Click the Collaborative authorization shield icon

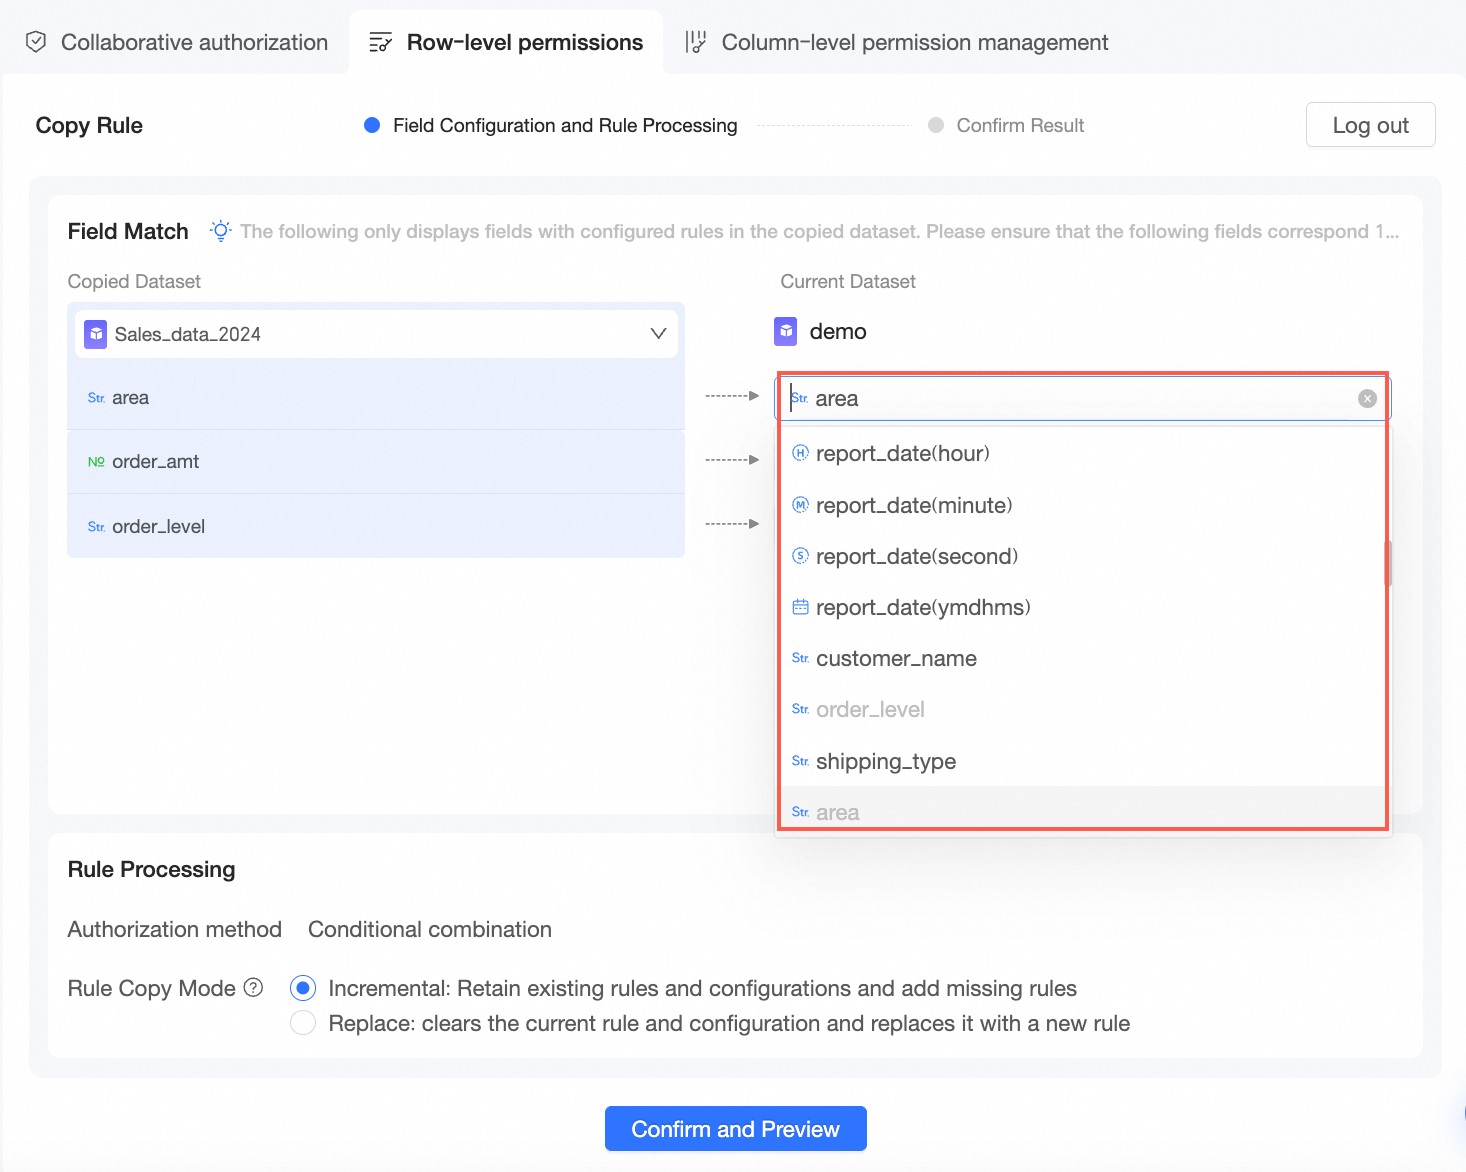[x=36, y=42]
